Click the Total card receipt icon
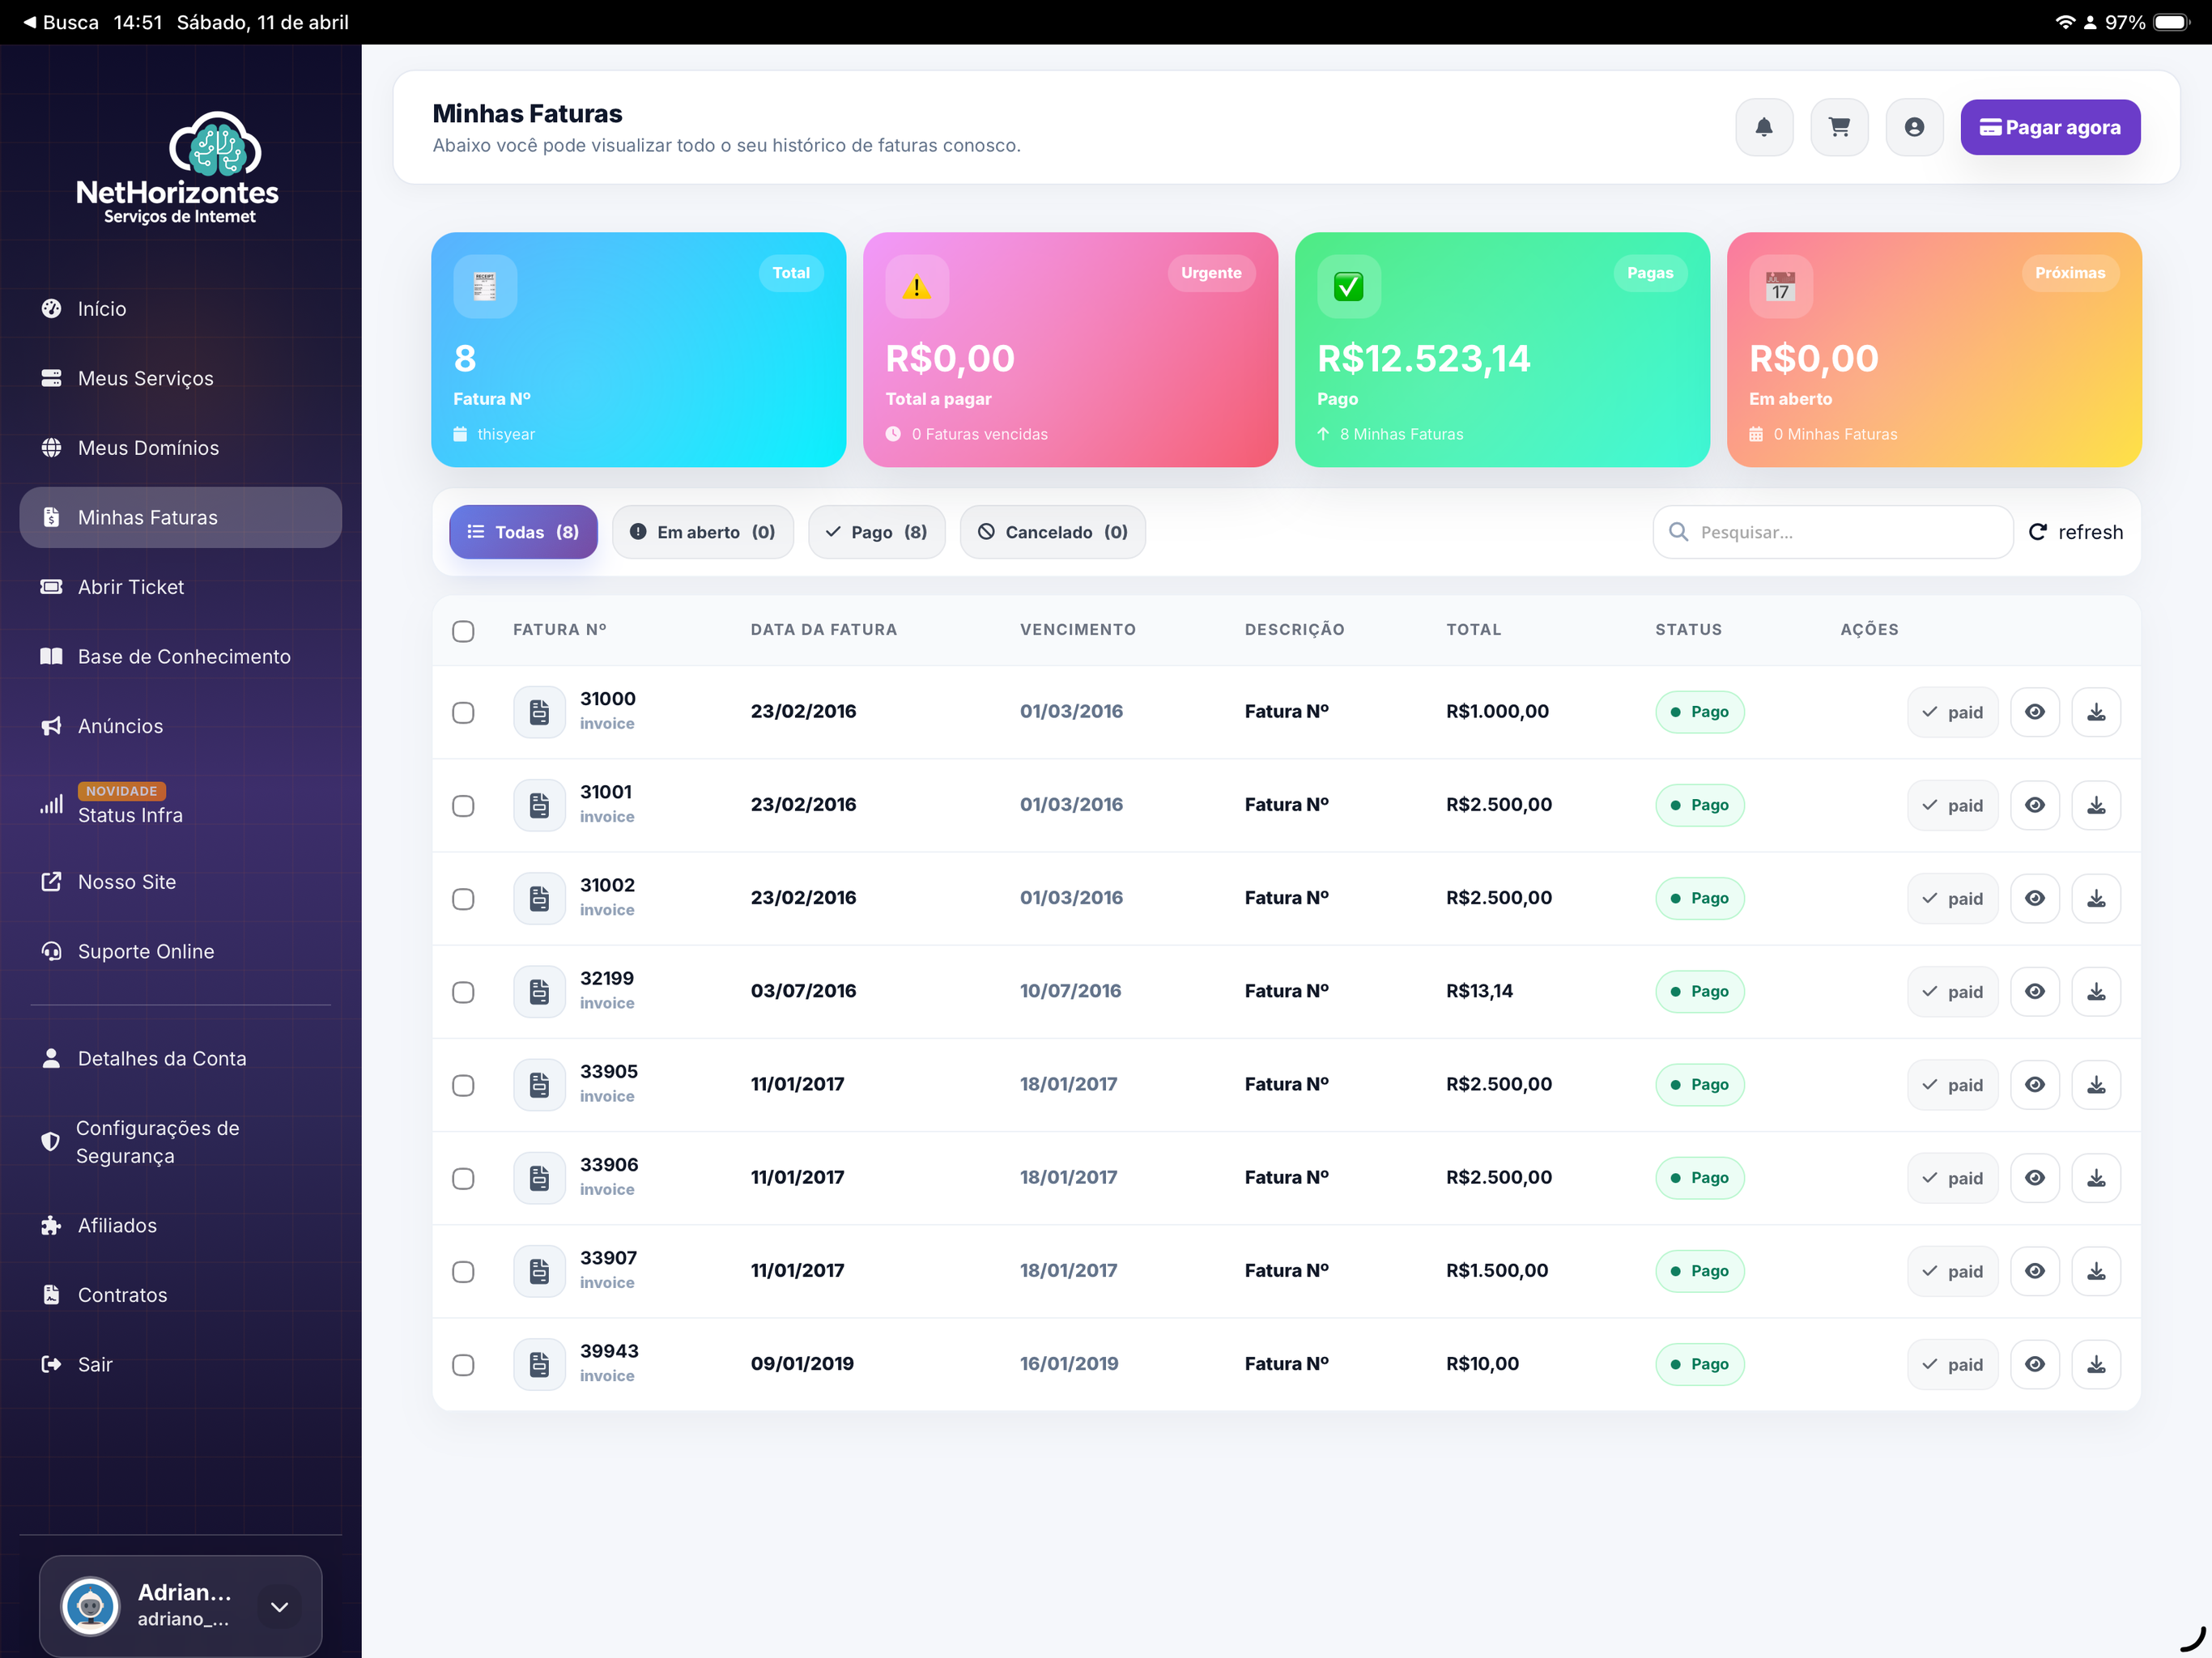Screen dimensions: 2212x1658 pos(485,287)
